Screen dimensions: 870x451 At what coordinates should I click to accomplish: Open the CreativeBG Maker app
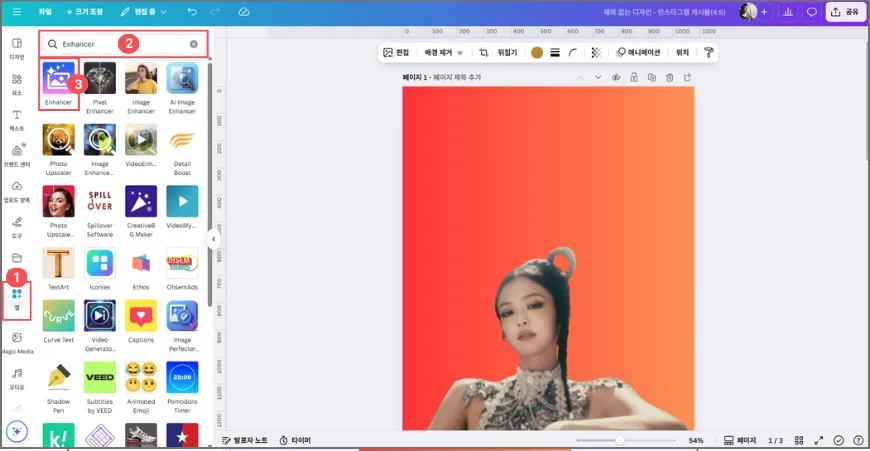coord(141,211)
